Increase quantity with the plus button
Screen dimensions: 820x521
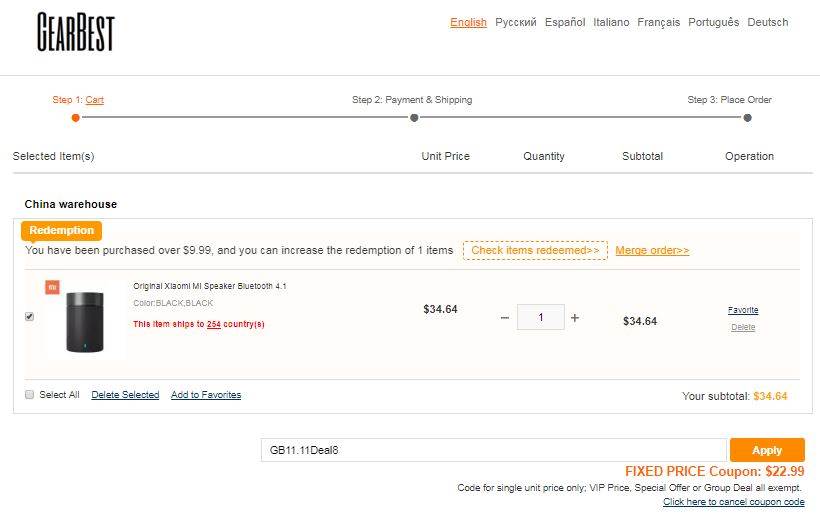click(575, 318)
